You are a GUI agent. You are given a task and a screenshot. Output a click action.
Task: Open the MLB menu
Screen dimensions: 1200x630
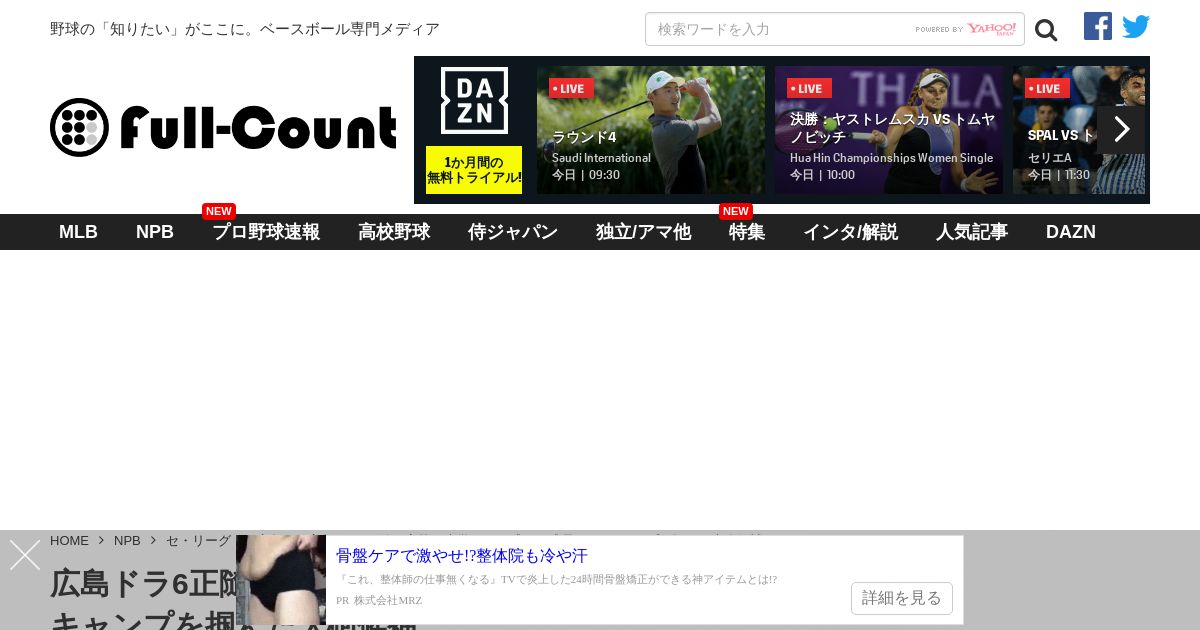[78, 232]
